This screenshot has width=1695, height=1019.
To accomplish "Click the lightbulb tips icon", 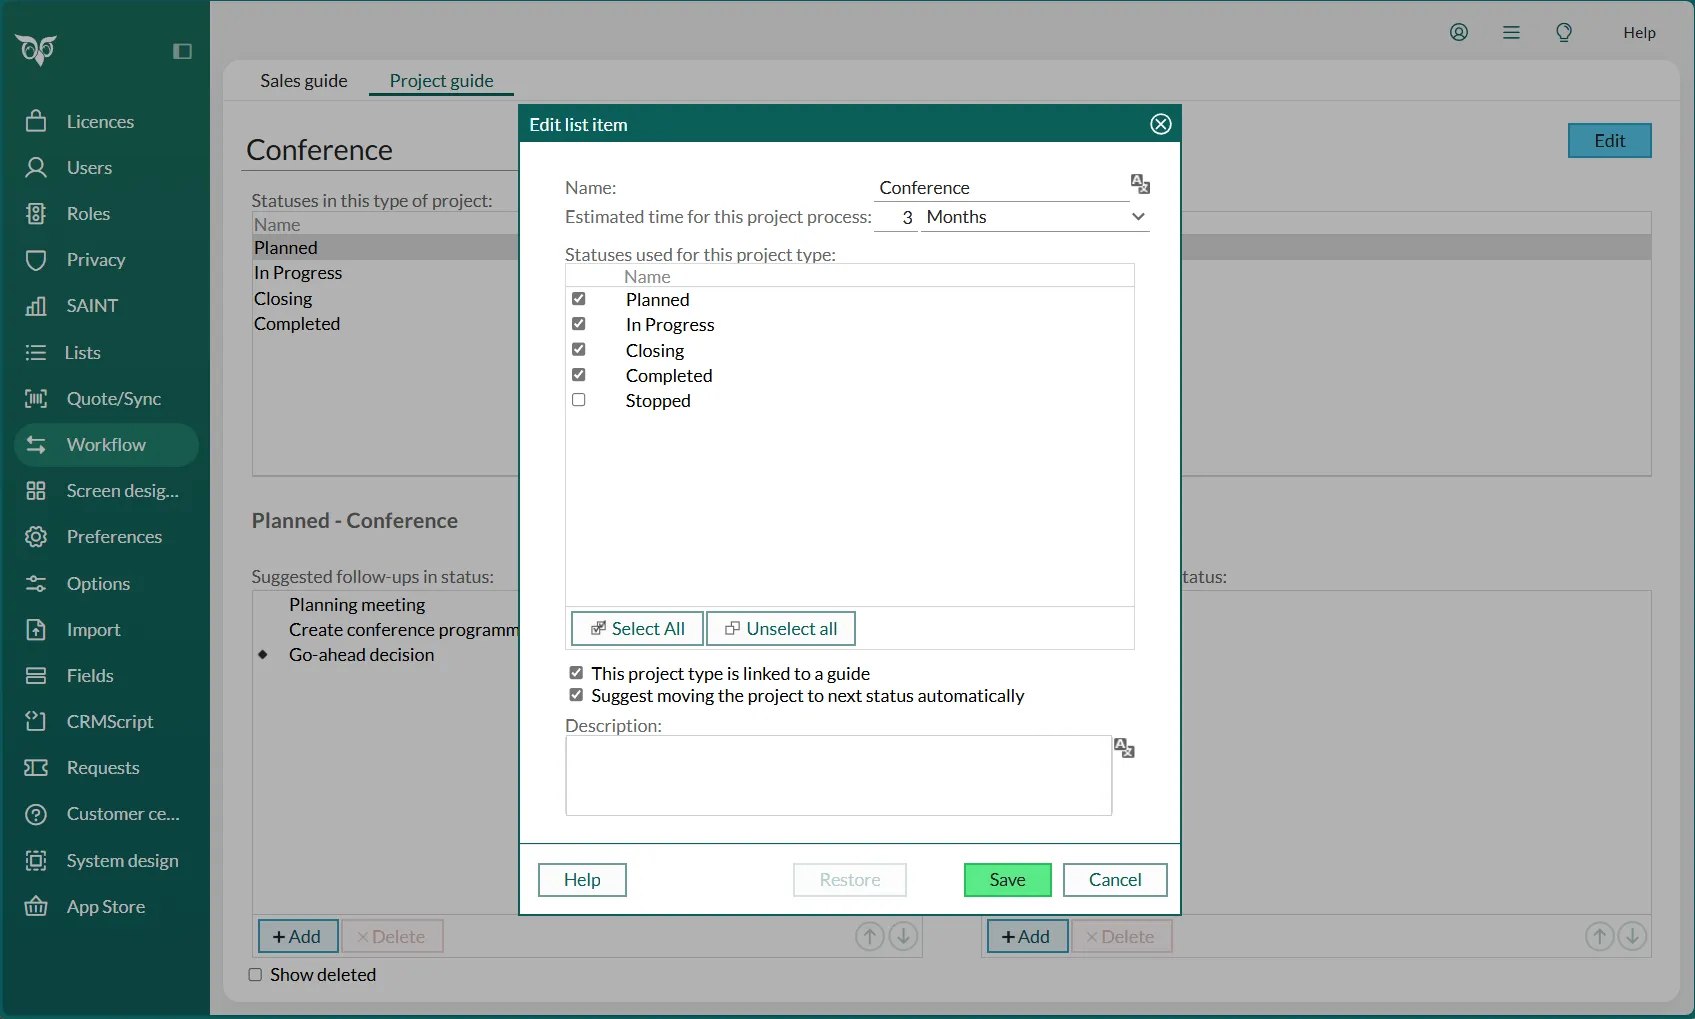I will click(x=1564, y=33).
